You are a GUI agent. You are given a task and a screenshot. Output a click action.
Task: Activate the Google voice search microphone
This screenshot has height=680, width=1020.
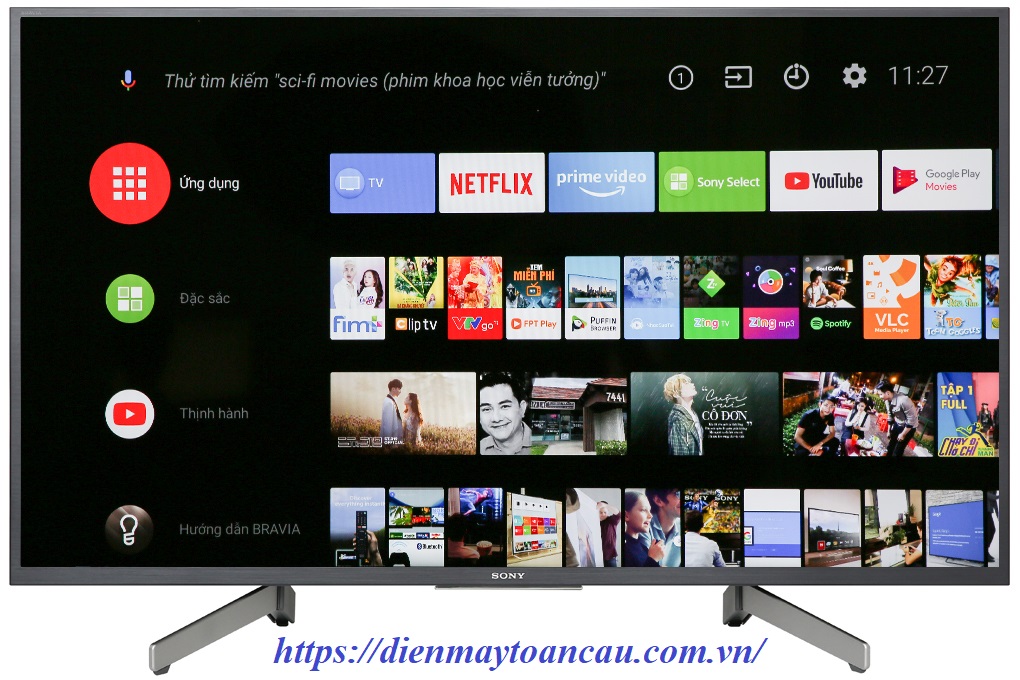pyautogui.click(x=128, y=80)
